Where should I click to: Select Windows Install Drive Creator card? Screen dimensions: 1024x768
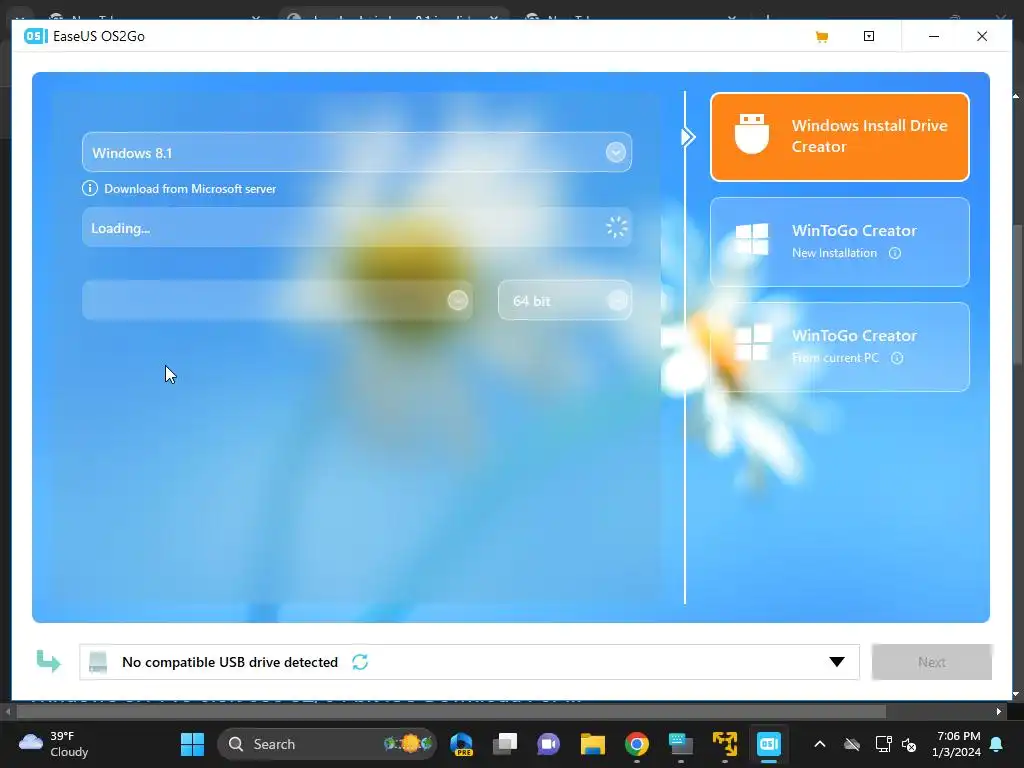pyautogui.click(x=839, y=136)
